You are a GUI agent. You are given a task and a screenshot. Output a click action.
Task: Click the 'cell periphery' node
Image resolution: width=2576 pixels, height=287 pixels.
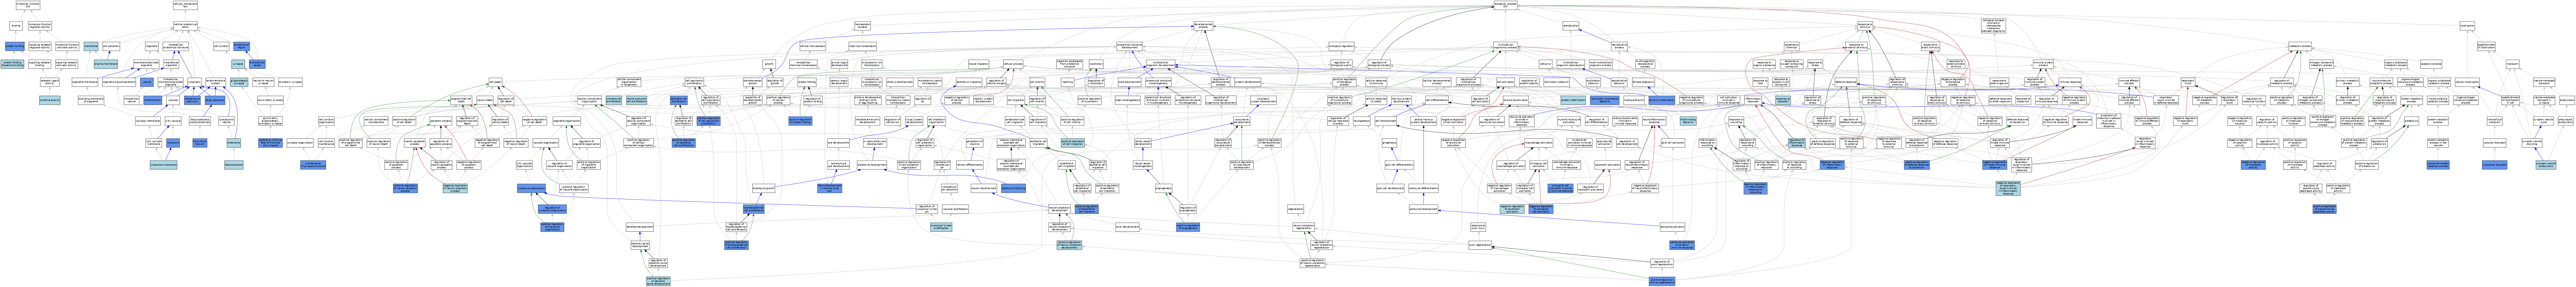[x=111, y=46]
